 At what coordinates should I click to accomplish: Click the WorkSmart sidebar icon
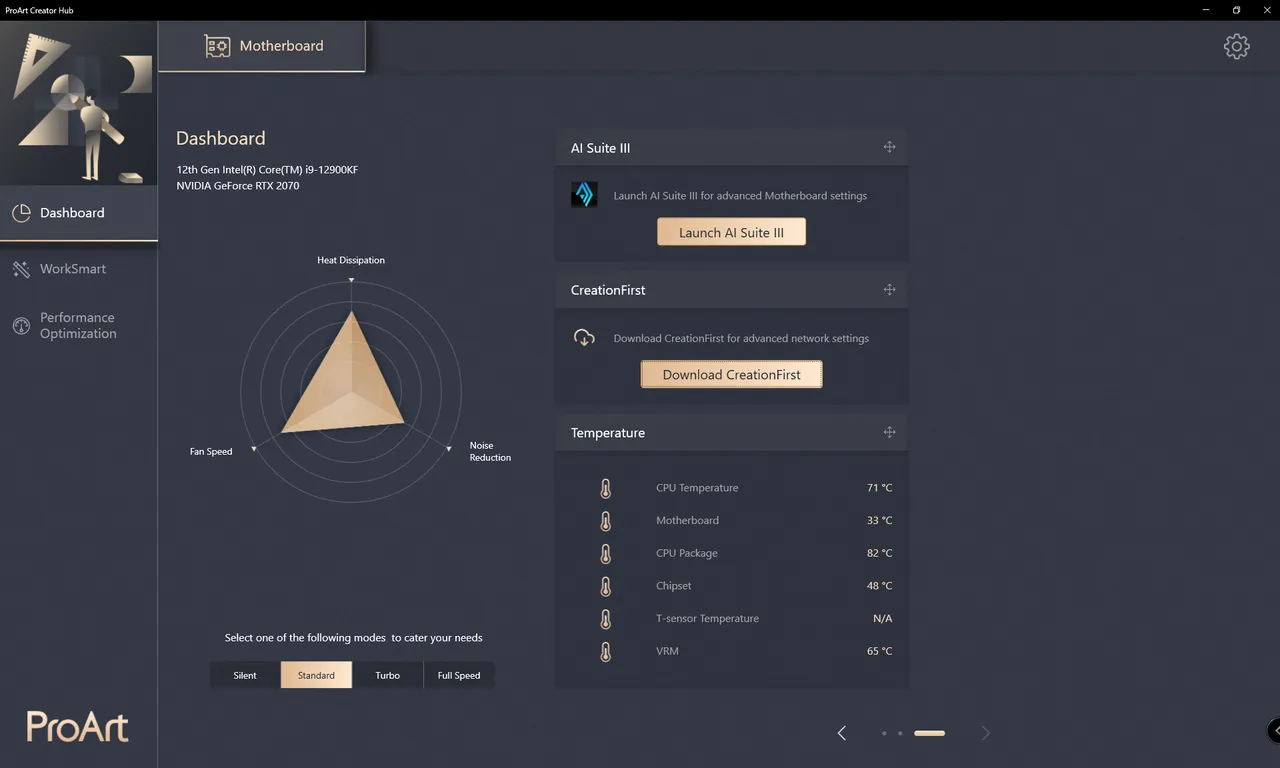coord(20,269)
